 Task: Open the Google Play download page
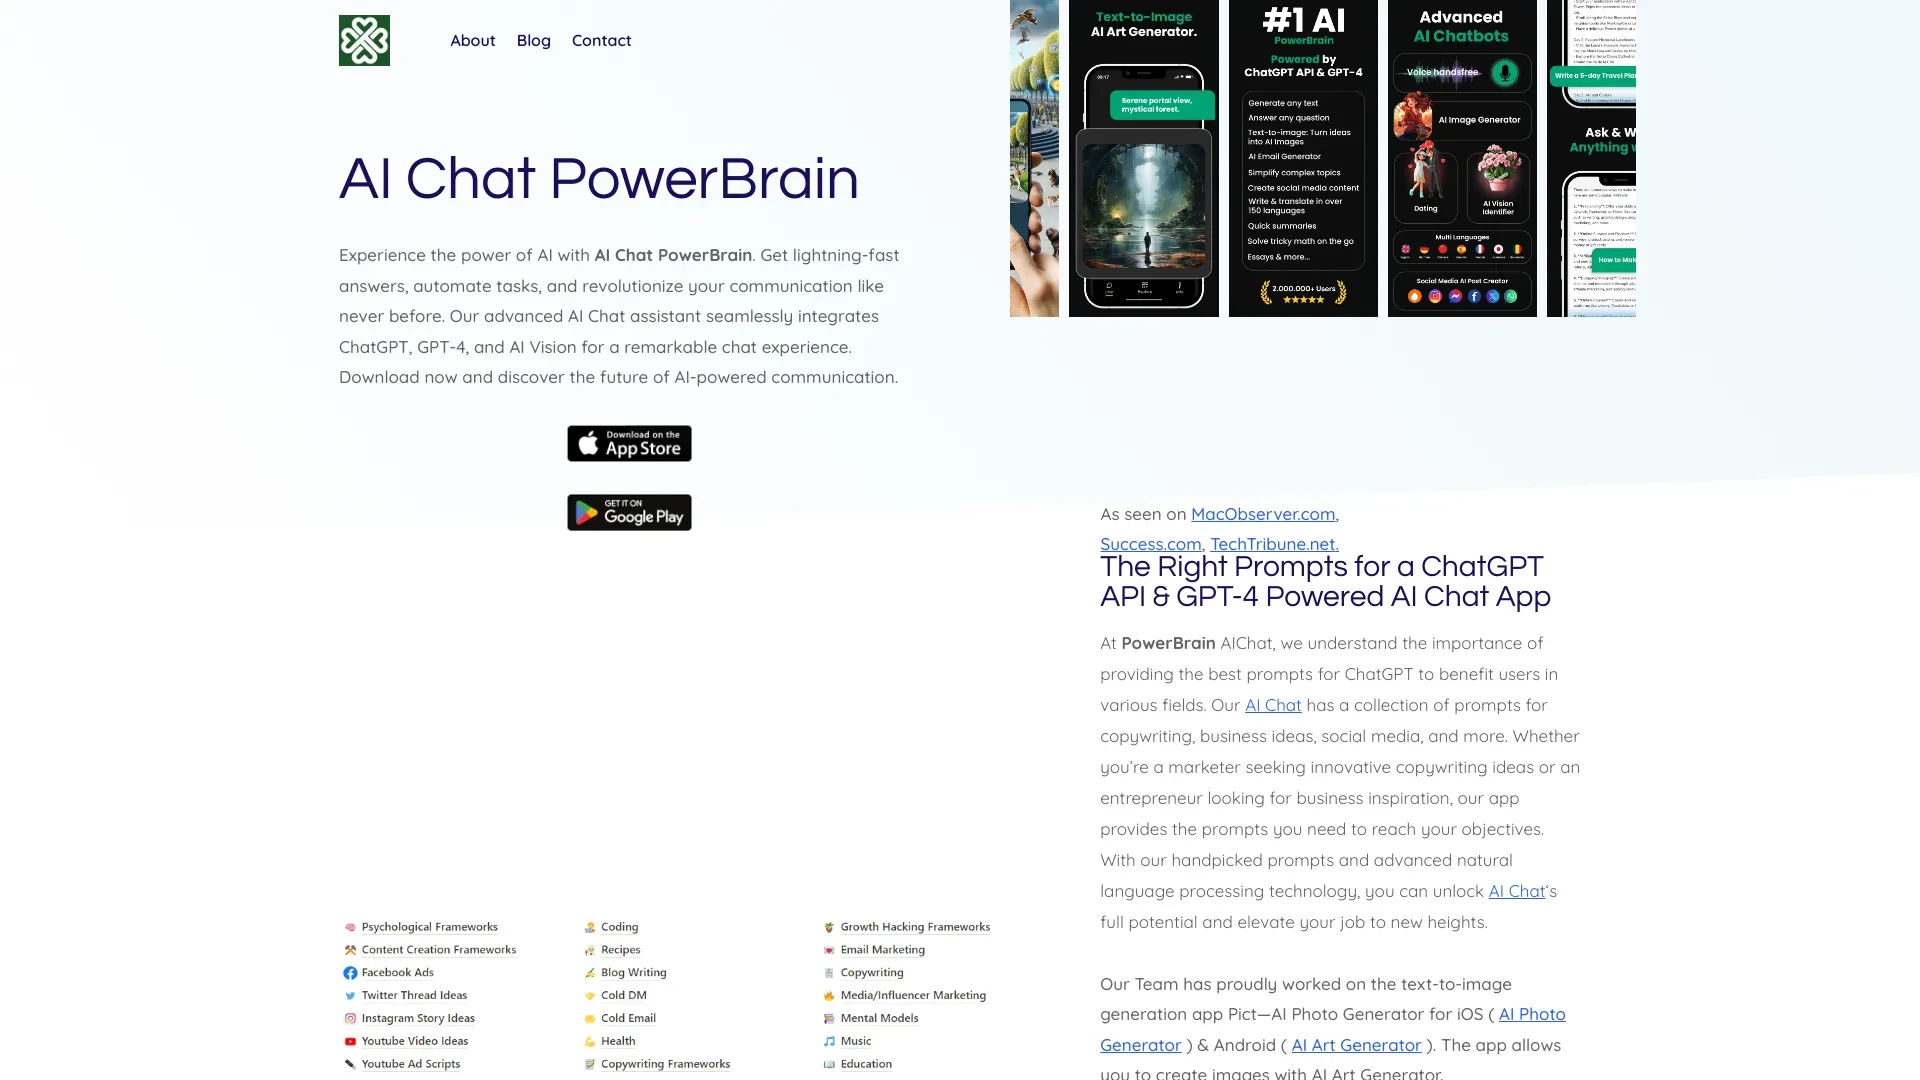[x=629, y=513]
